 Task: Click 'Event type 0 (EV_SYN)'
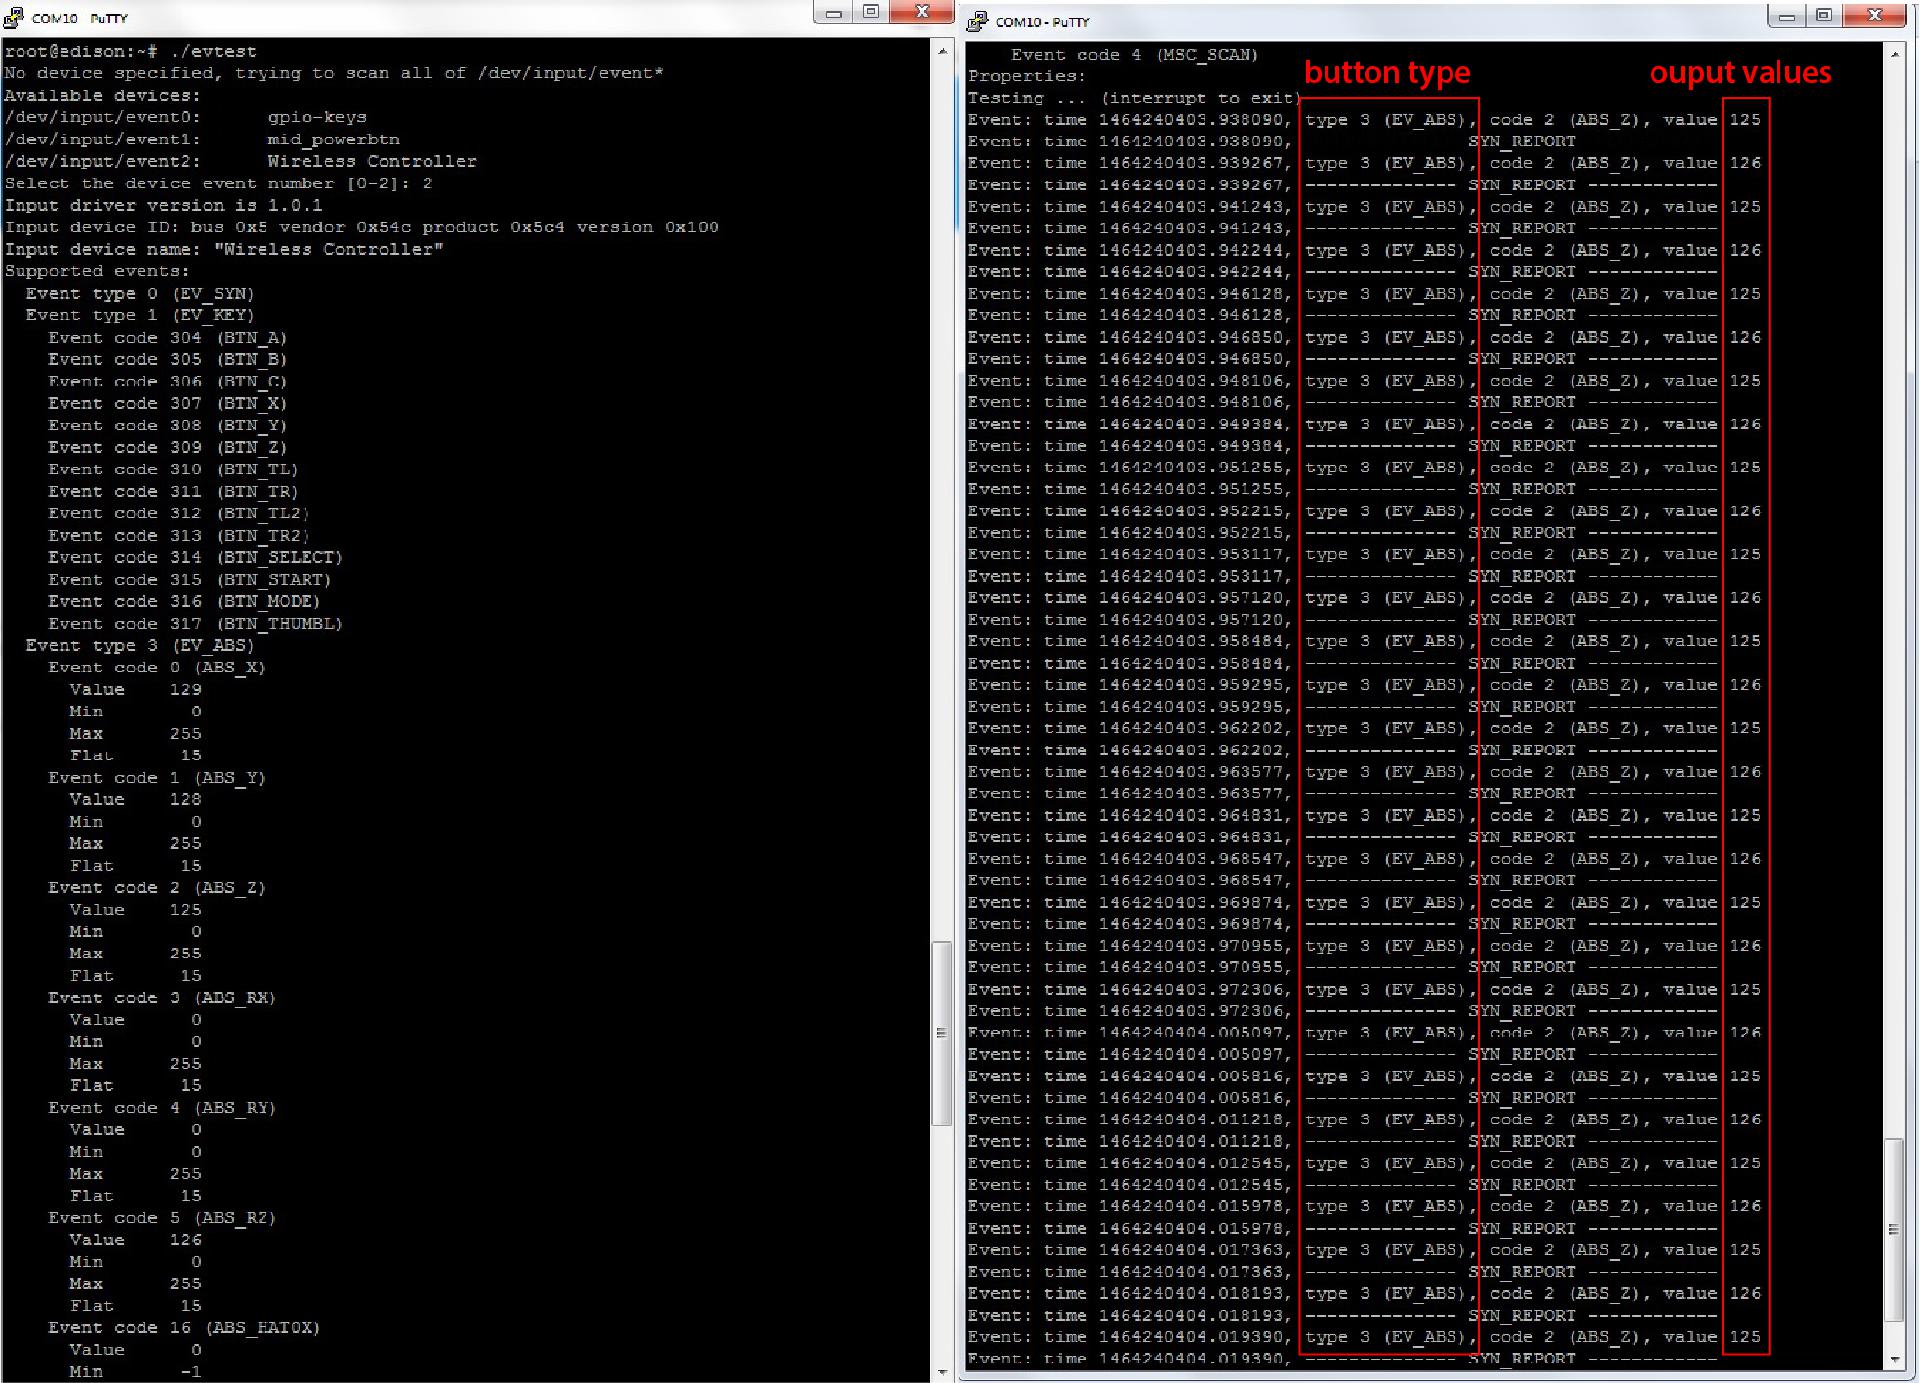140,293
